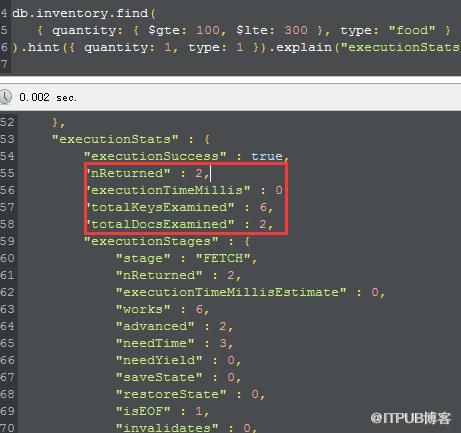Click the "executionStages" : { line

(x=167, y=241)
